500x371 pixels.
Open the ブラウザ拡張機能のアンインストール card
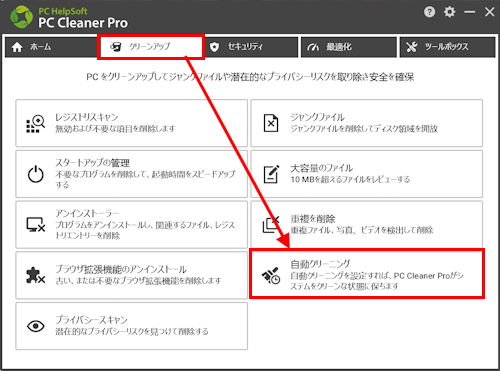[x=132, y=275]
